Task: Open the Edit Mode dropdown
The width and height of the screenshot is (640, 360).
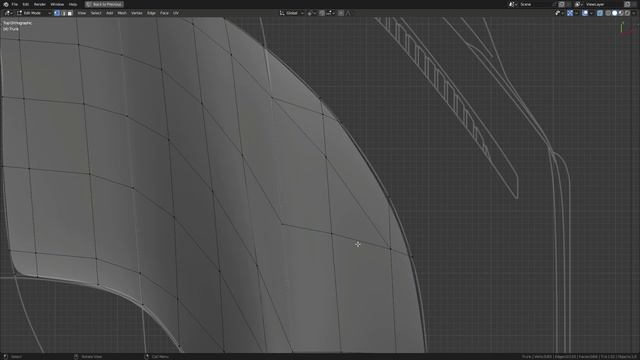Action: 33,13
